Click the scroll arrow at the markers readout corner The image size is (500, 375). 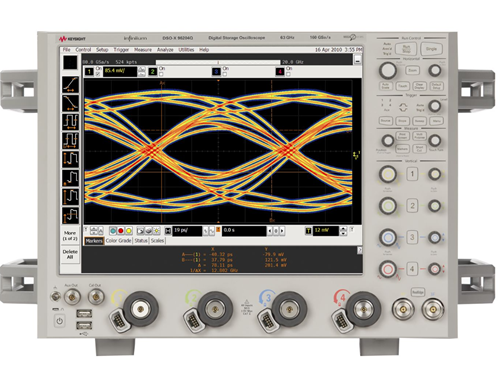tap(360, 250)
